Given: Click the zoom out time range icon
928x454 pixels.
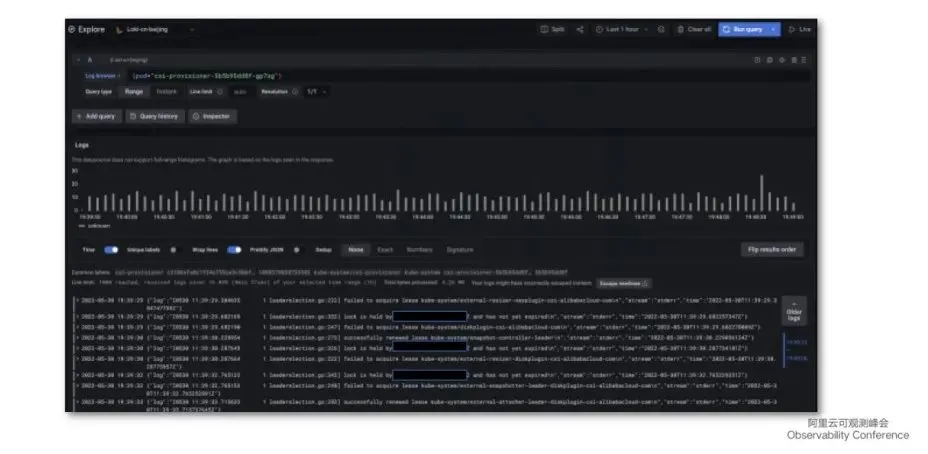Looking at the screenshot, I should (x=661, y=29).
